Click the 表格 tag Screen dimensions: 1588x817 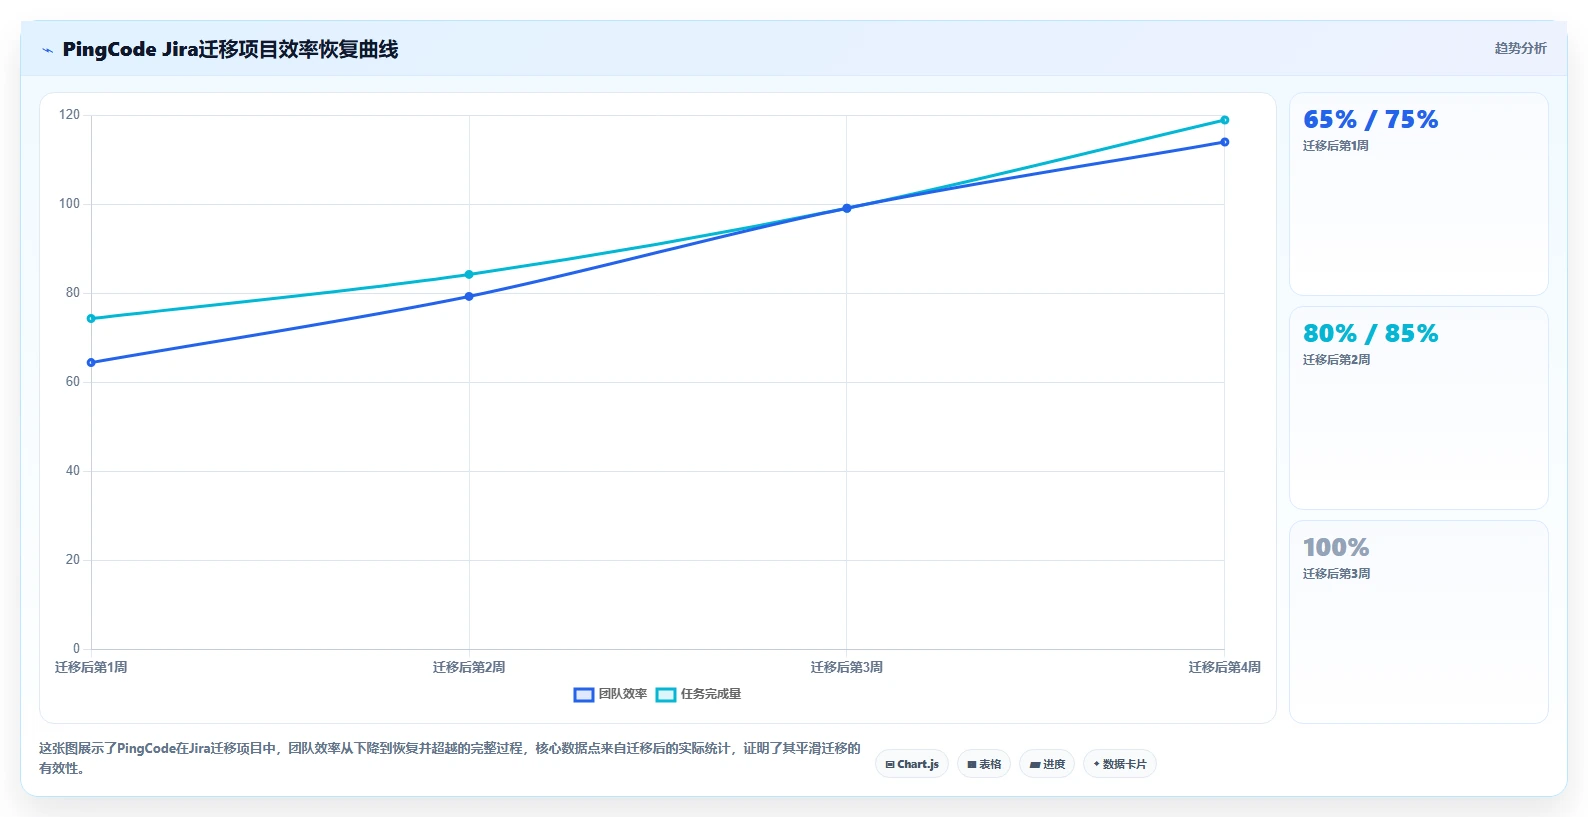pyautogui.click(x=984, y=764)
